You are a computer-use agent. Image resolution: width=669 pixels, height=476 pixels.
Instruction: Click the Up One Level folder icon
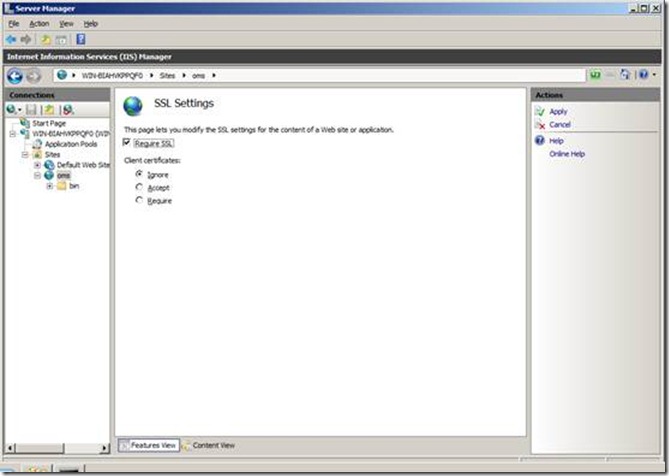click(x=46, y=40)
